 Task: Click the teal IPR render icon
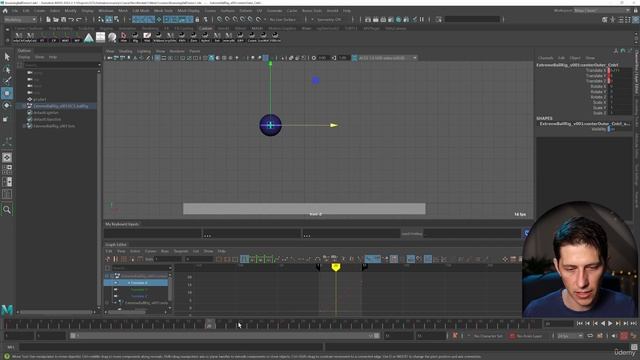pos(398,19)
